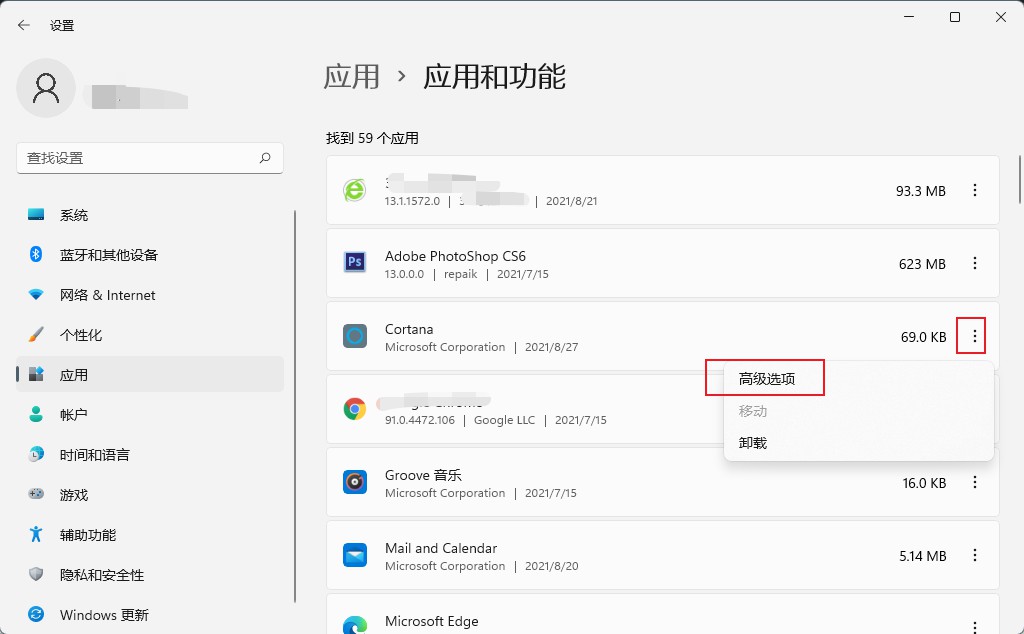Click the search magnifier icon
1024x634 pixels.
(x=265, y=158)
